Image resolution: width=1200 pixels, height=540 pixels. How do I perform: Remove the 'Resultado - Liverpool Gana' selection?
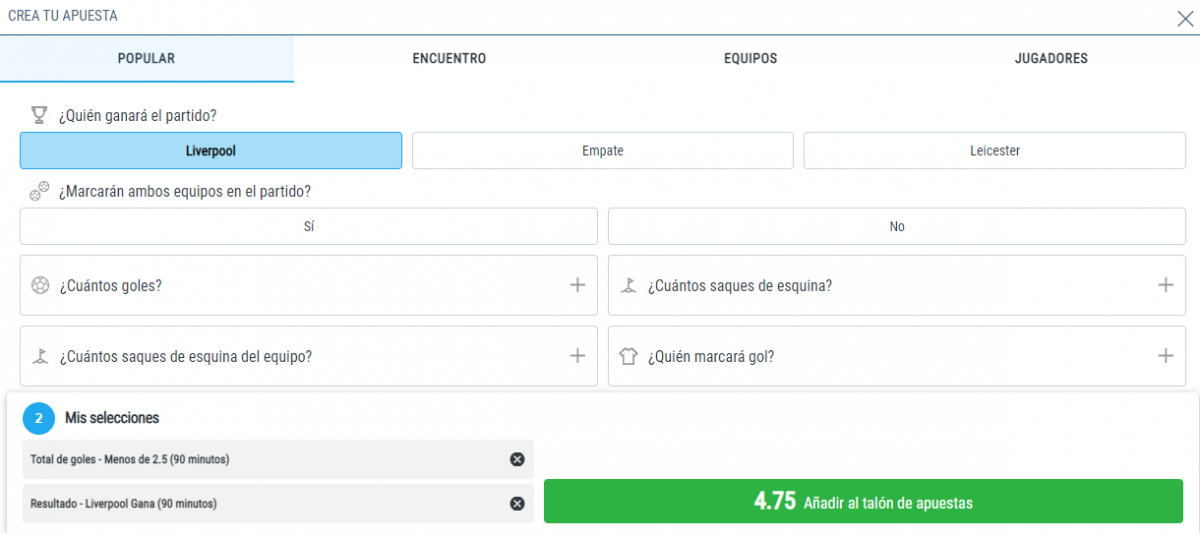(517, 504)
